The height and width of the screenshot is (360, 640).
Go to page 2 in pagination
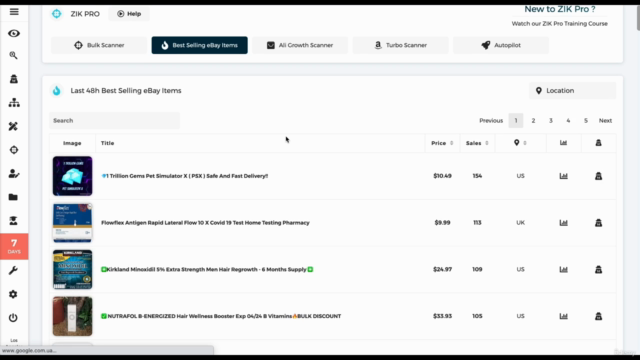click(x=533, y=121)
